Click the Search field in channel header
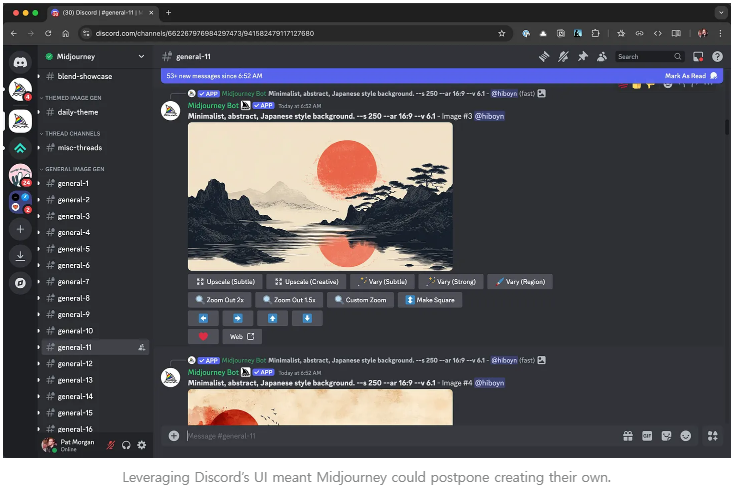Screen dimensions: 738x492 [x=650, y=56]
